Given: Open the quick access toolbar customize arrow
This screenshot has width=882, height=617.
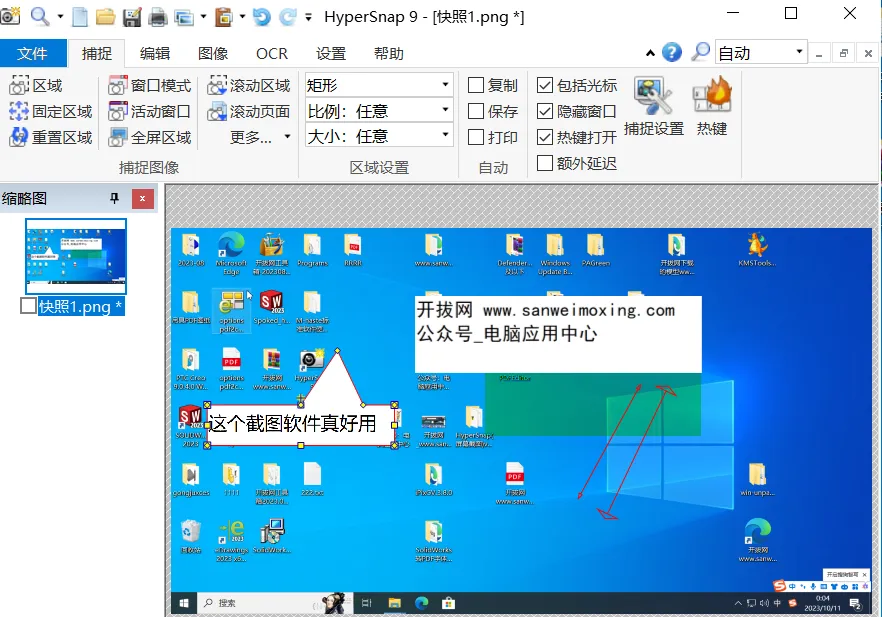Looking at the screenshot, I should tap(308, 17).
